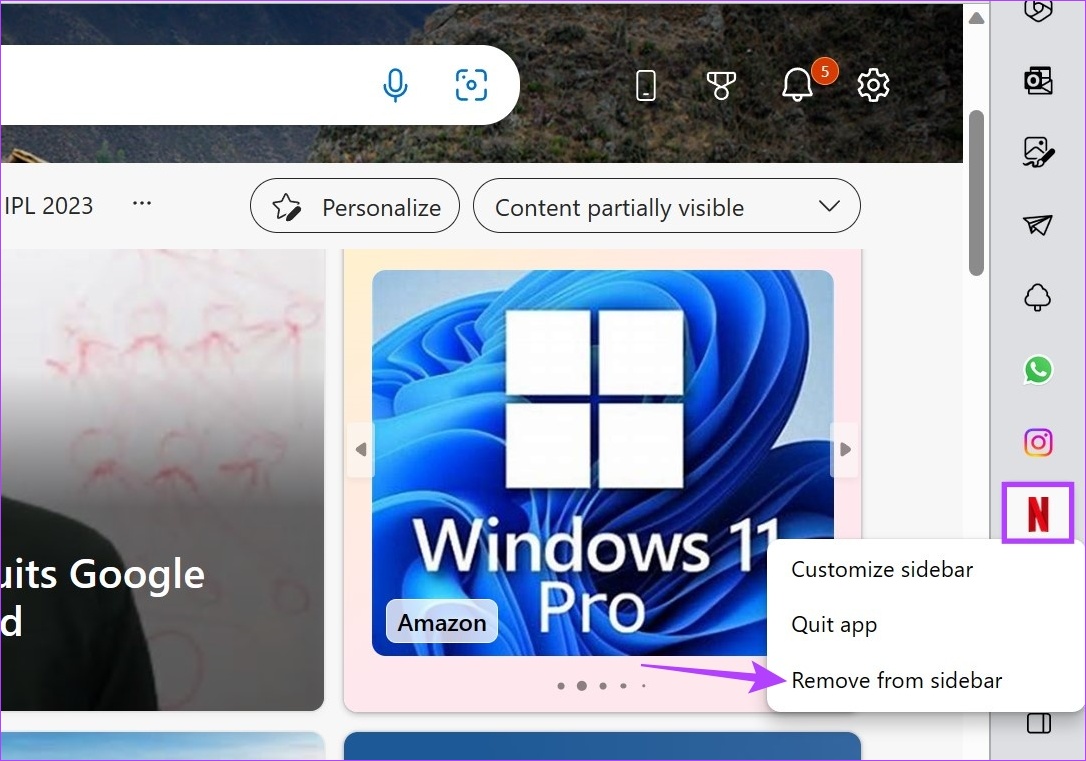Go to next carousel slide arrow

[x=844, y=449]
